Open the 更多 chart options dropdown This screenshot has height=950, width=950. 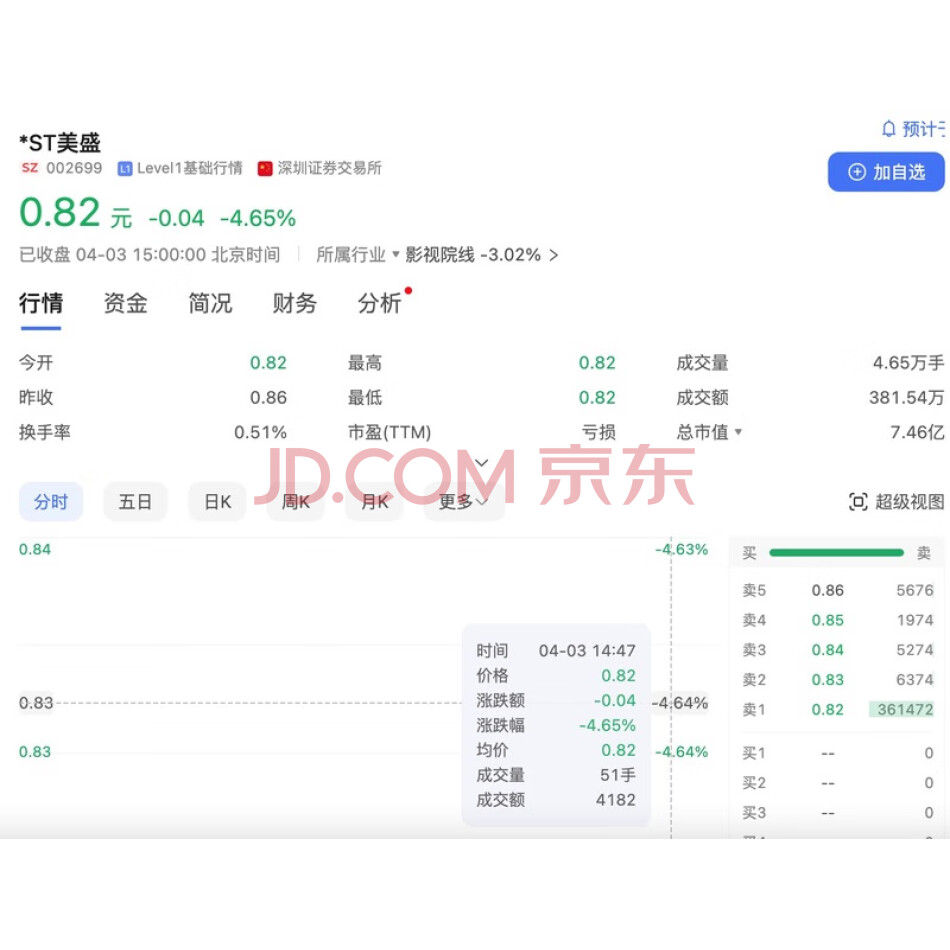(x=463, y=502)
